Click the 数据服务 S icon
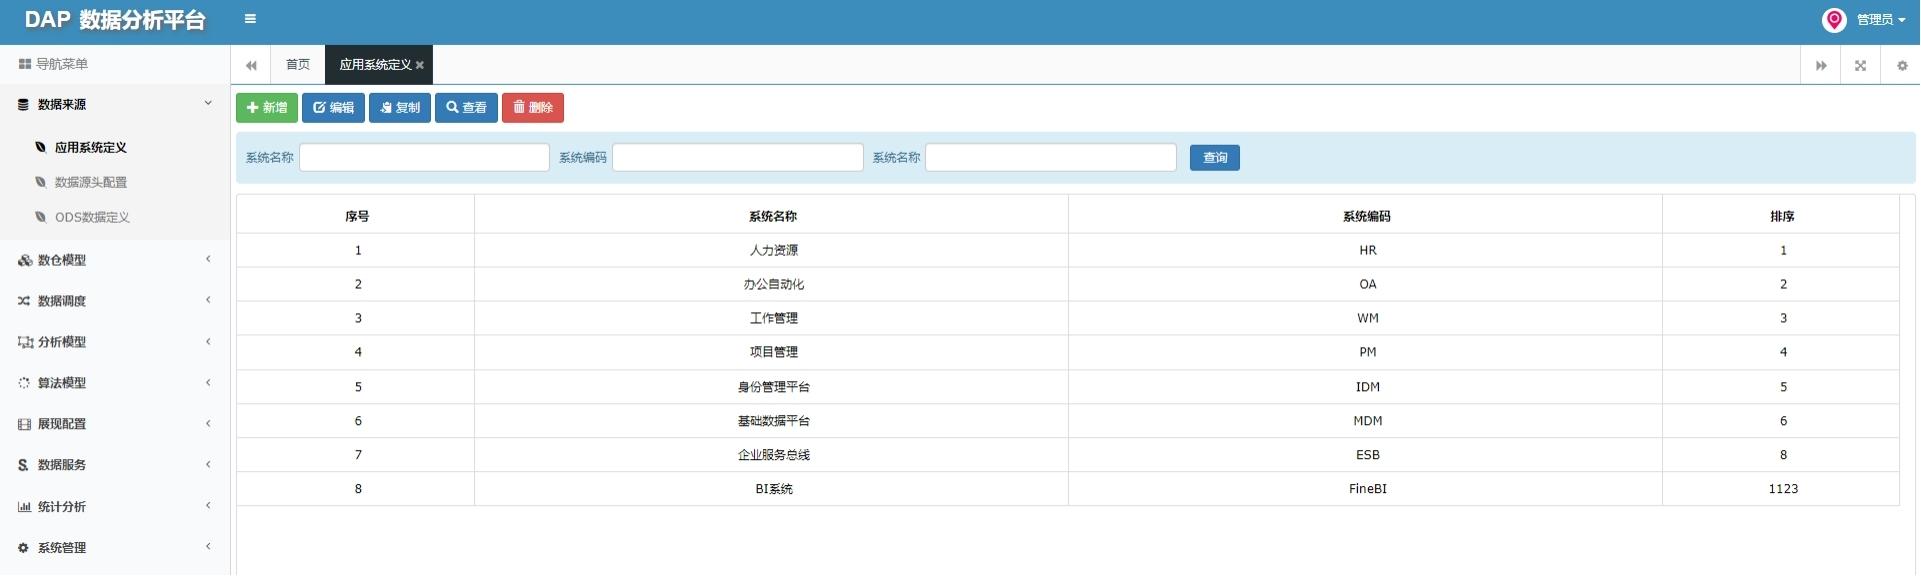The image size is (1921, 576). pyautogui.click(x=23, y=466)
